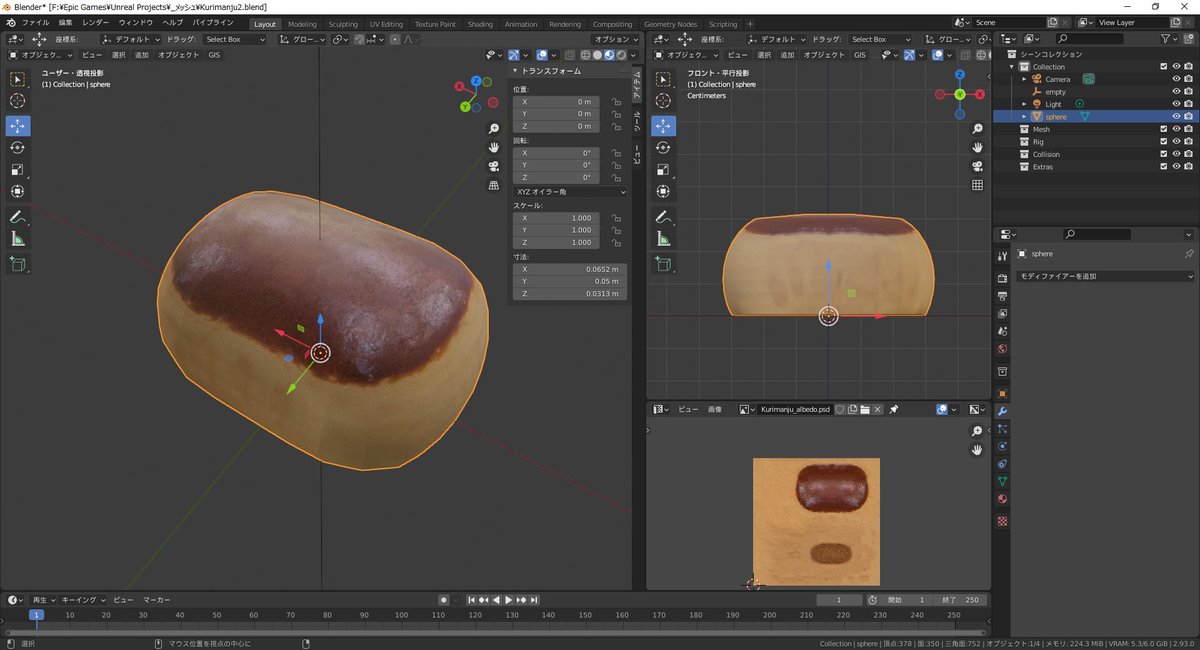1200x650 pixels.
Task: Hide the Camera object in outliner
Action: [1176, 79]
